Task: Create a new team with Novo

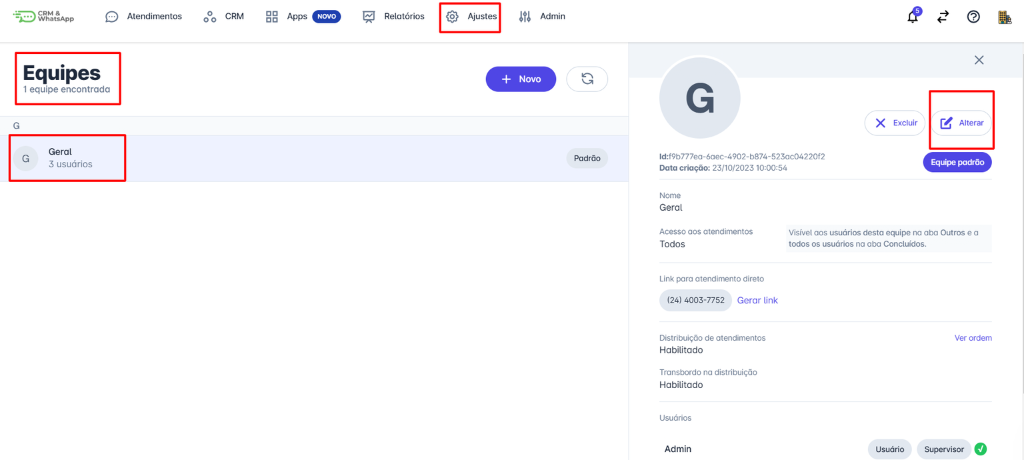Action: click(x=520, y=79)
